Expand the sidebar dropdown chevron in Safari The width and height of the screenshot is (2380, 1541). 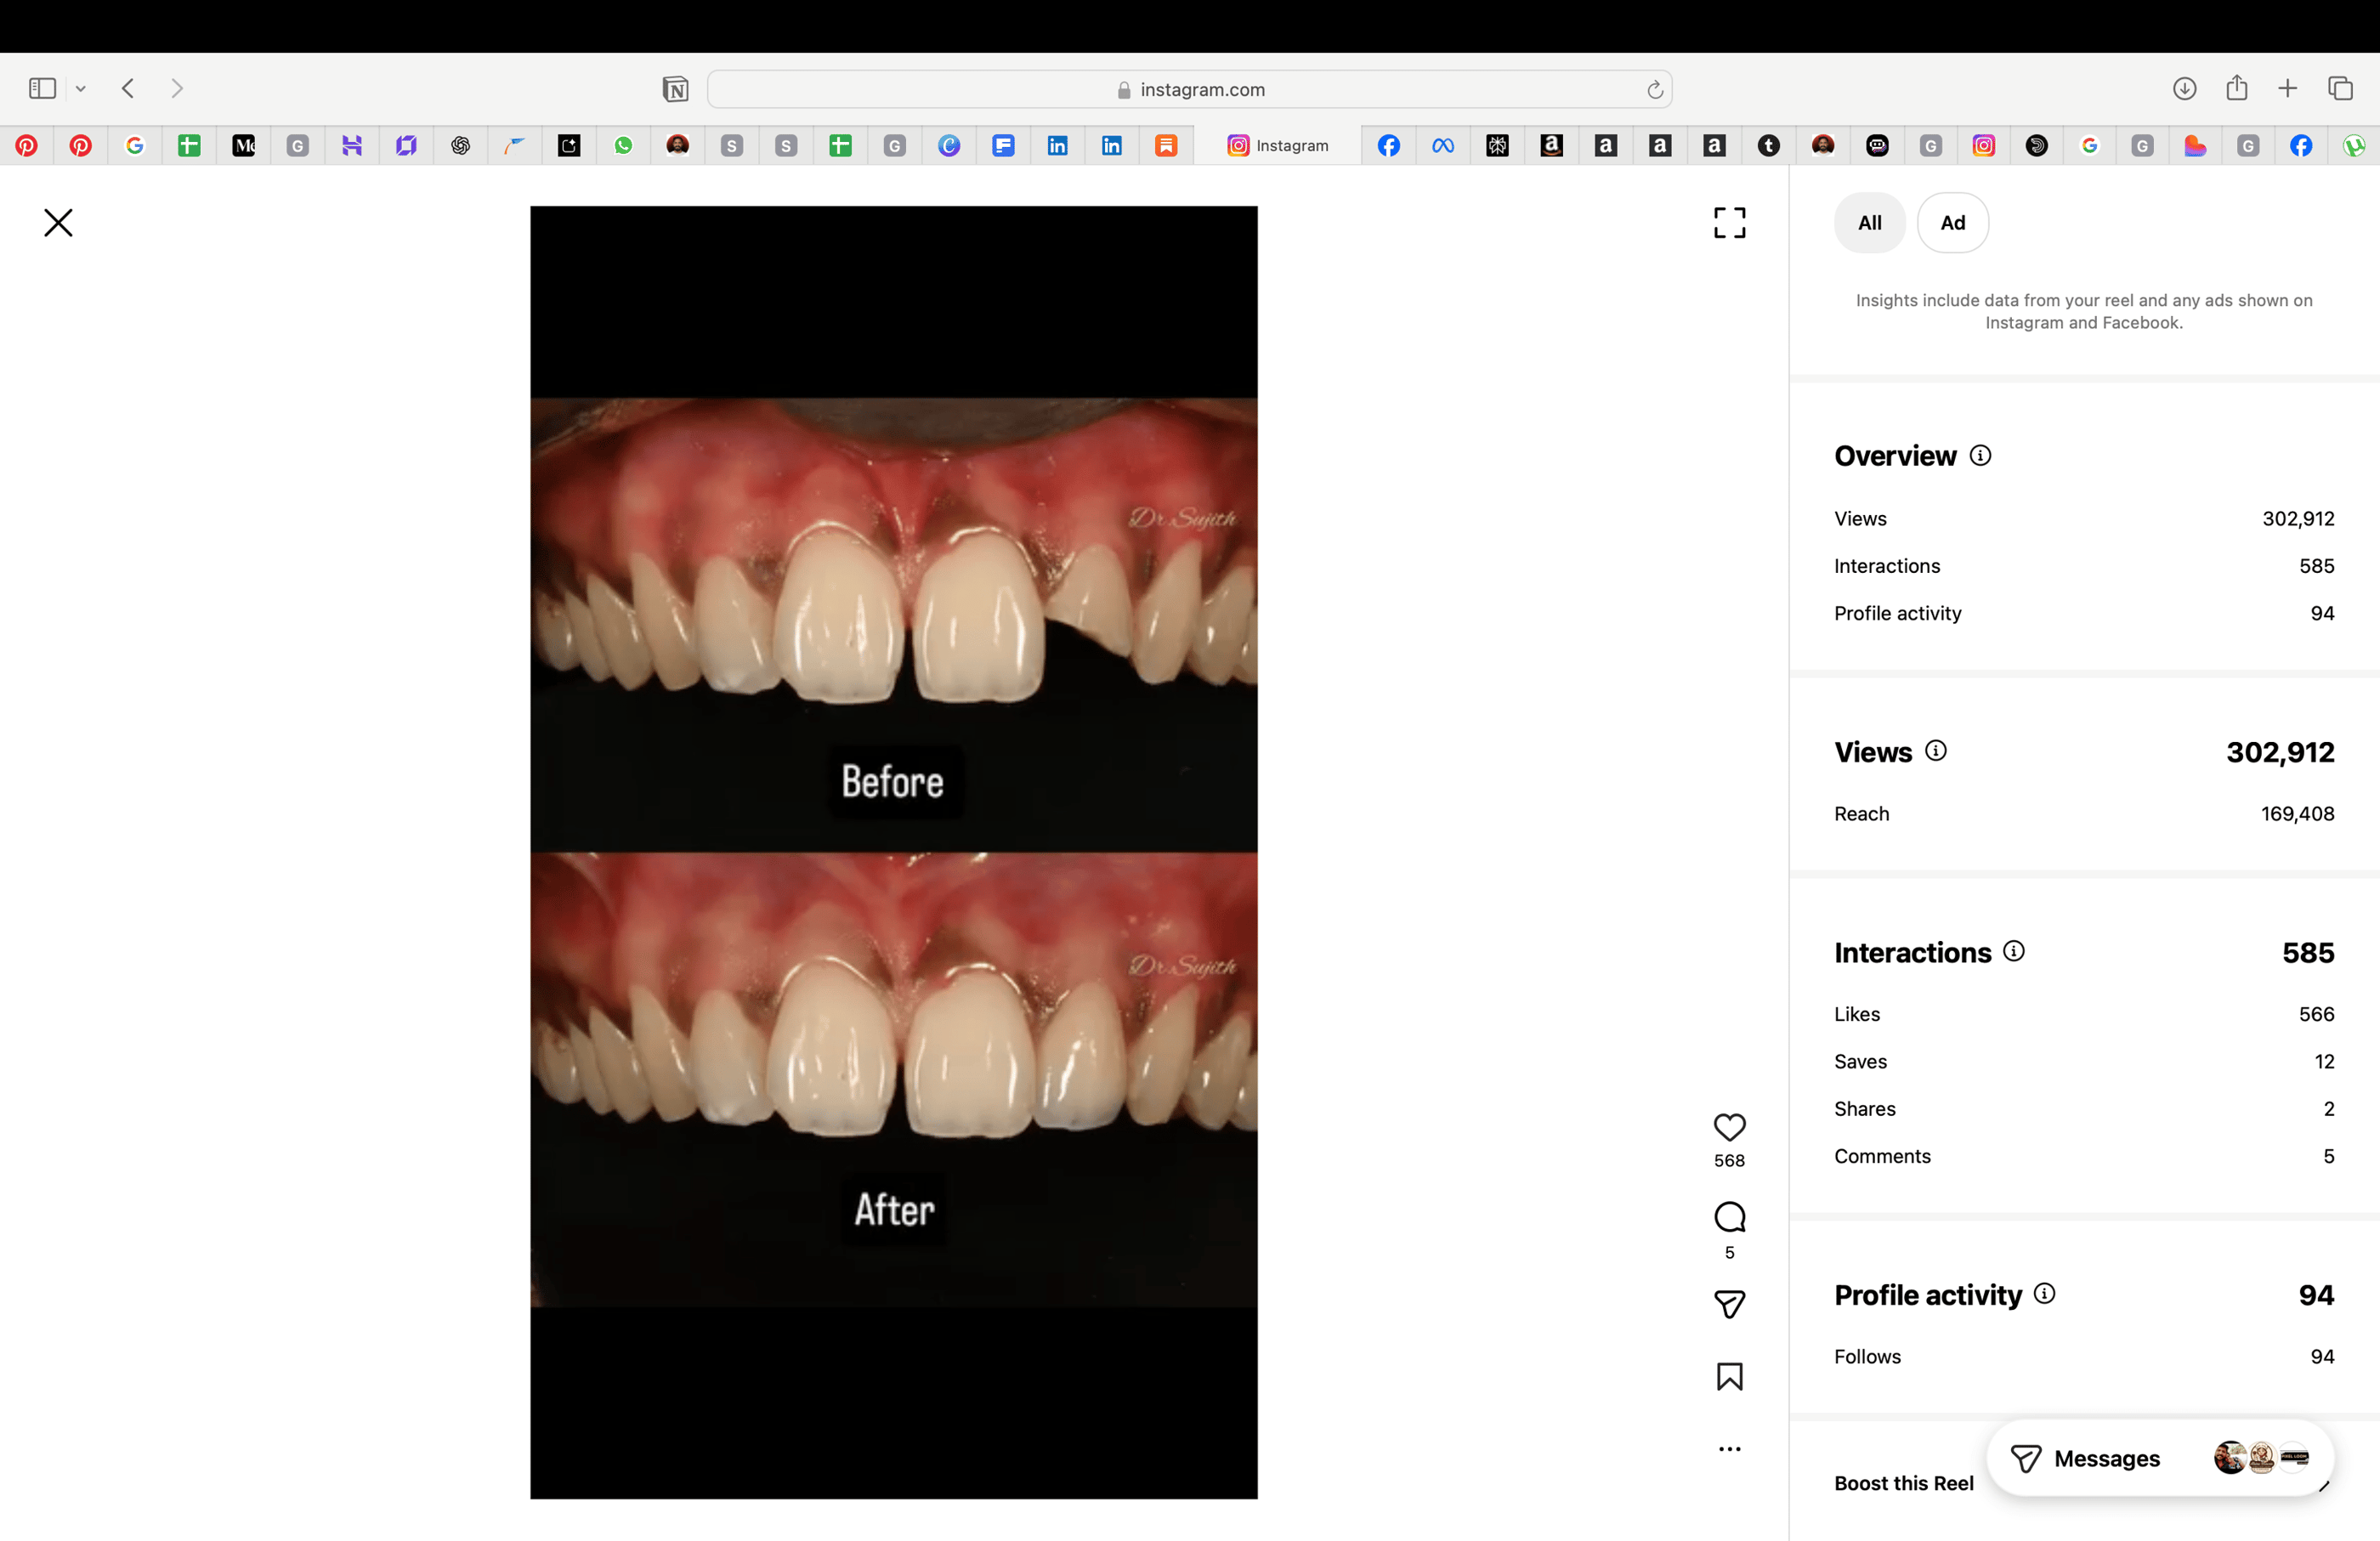(81, 89)
